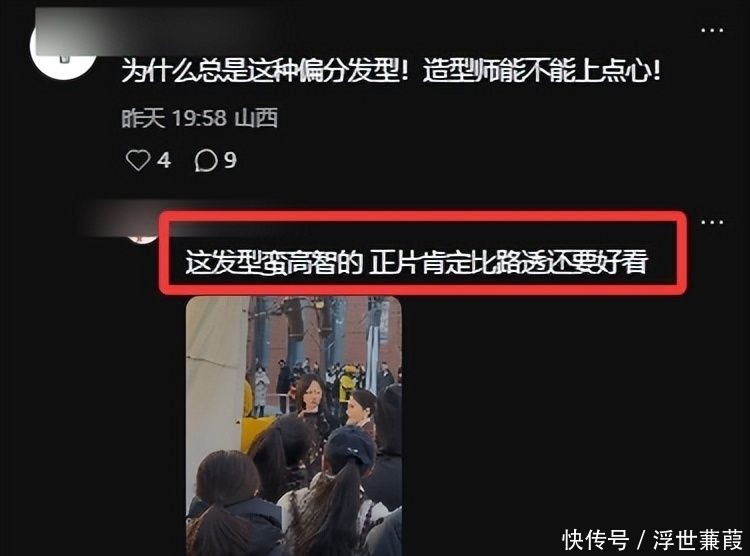Viewport: 750px width, 556px height.
Task: Select the reply text 这发型蛮高智的
Action: point(274,262)
